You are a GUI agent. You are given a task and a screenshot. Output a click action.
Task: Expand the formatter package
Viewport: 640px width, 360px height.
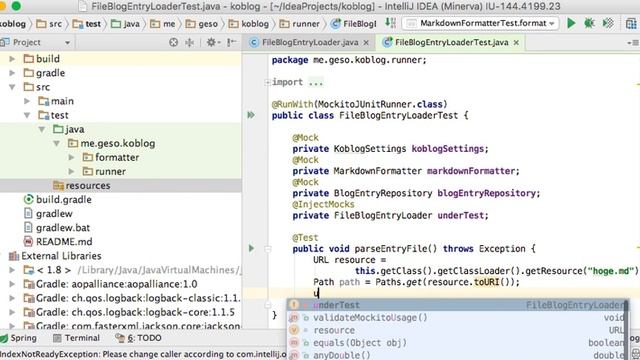tap(71, 158)
